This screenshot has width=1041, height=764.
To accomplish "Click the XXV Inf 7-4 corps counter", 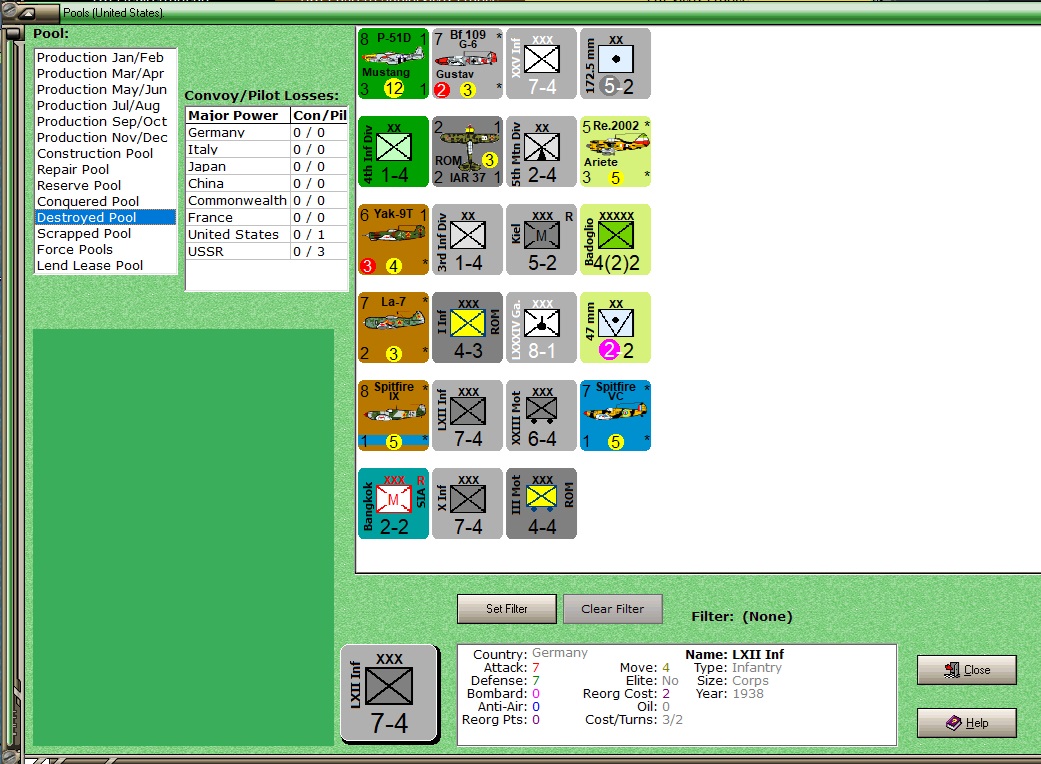I will click(541, 64).
